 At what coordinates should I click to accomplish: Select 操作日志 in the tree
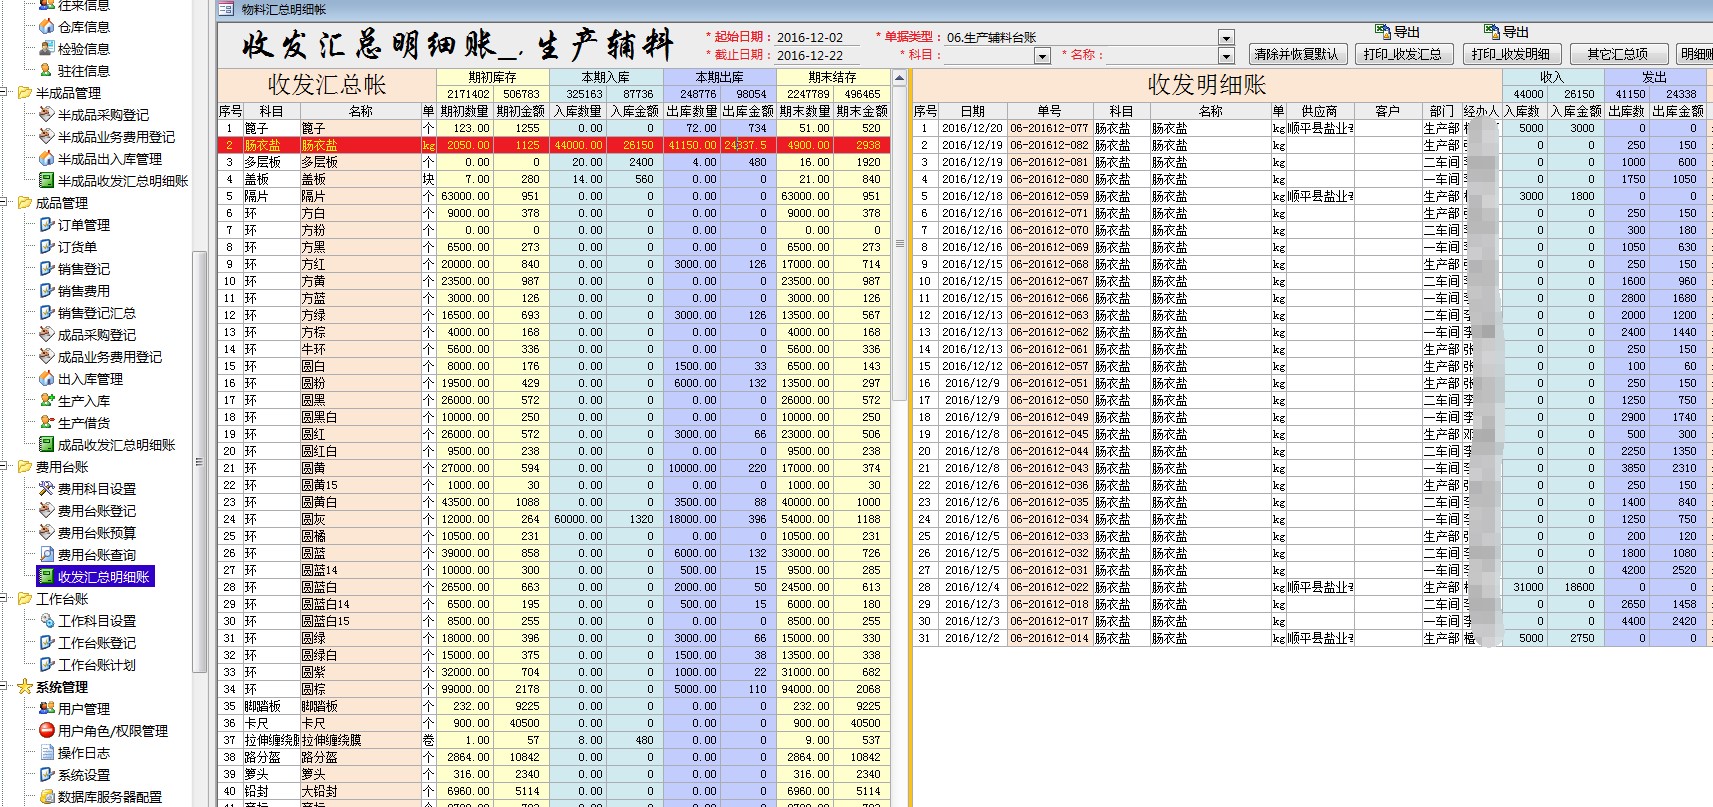[x=84, y=753]
